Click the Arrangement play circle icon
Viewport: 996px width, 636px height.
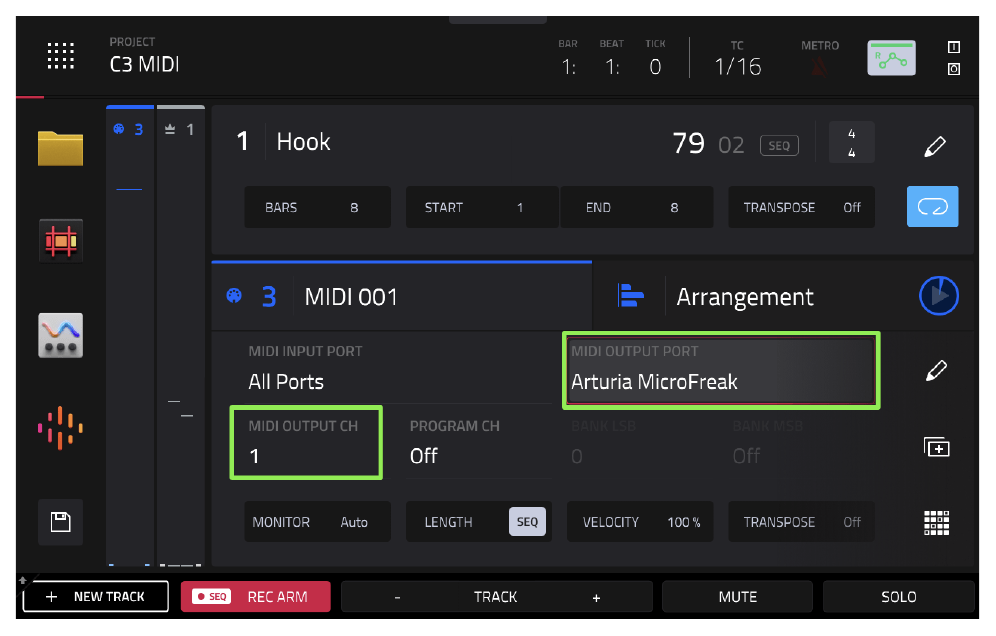(x=939, y=295)
